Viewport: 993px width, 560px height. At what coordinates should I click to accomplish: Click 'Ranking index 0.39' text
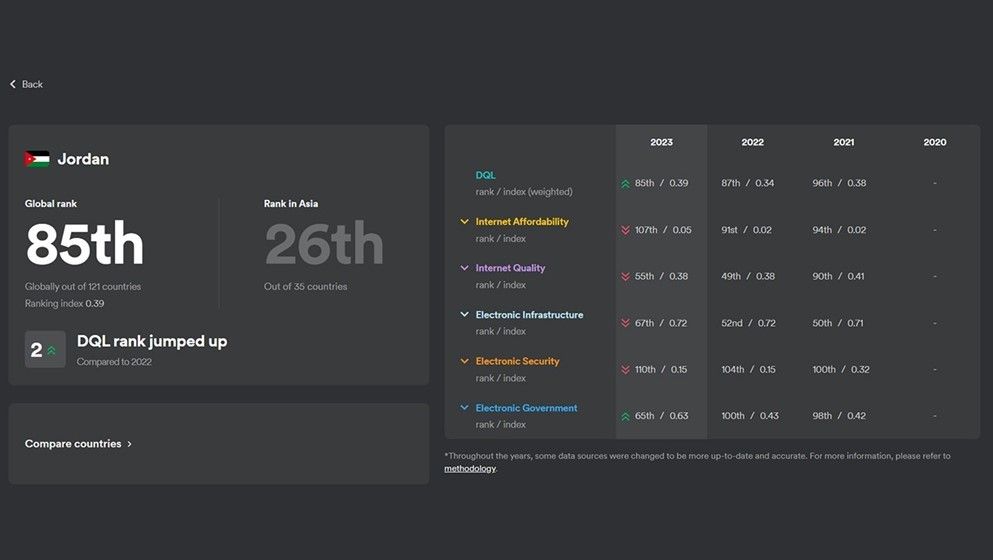pyautogui.click(x=65, y=303)
